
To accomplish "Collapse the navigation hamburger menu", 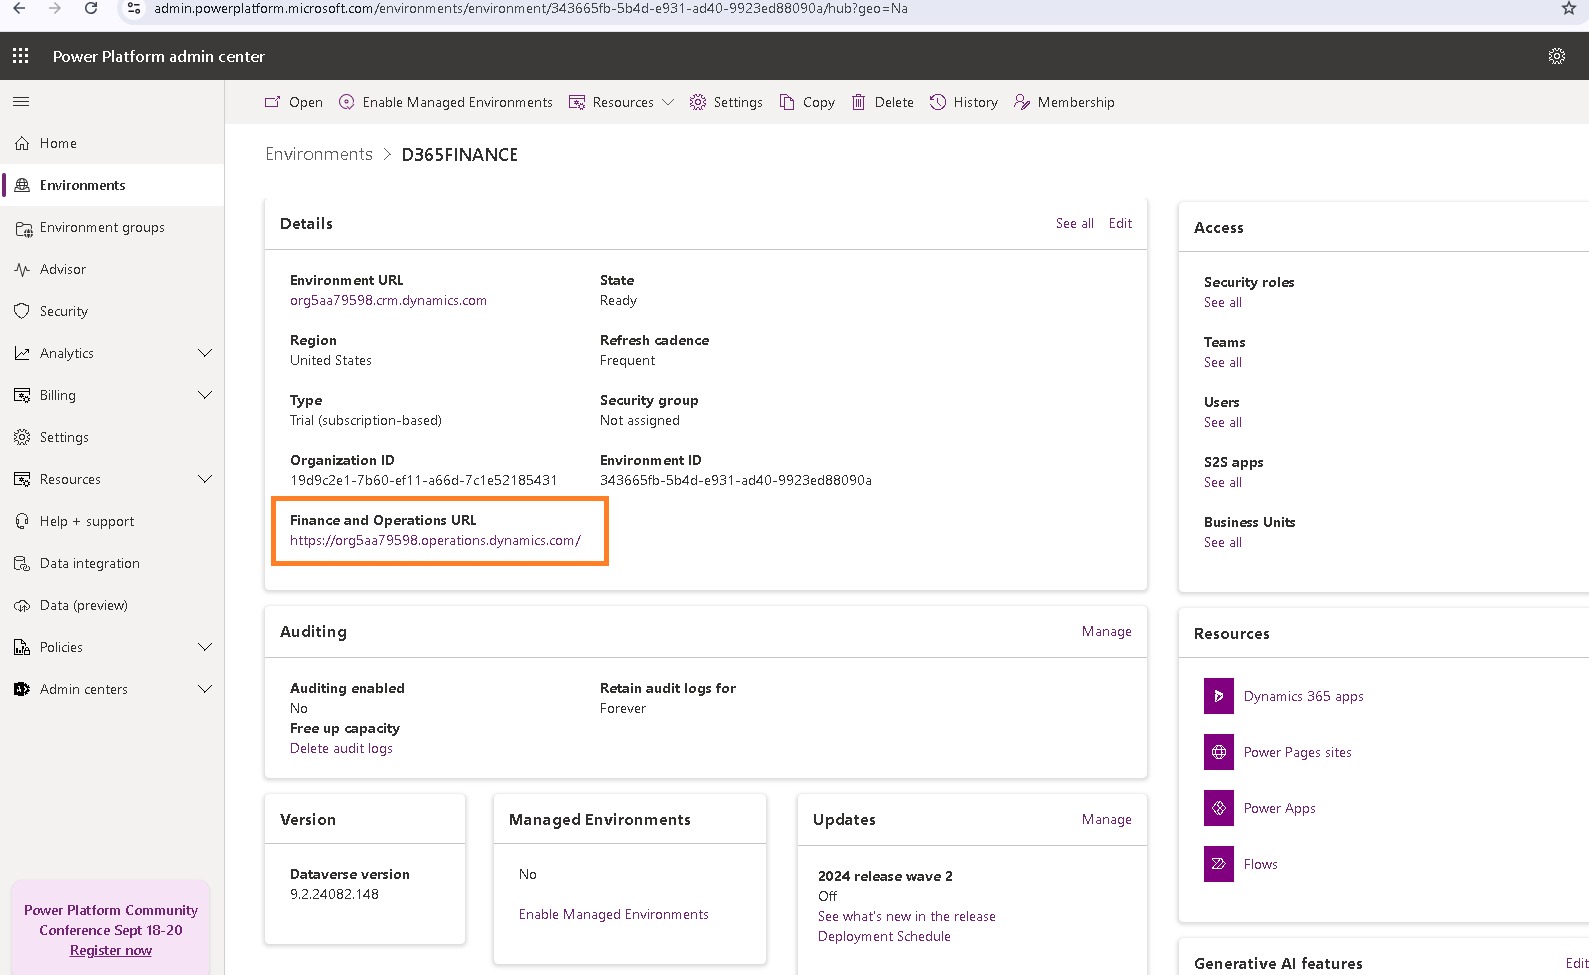I will point(21,102).
